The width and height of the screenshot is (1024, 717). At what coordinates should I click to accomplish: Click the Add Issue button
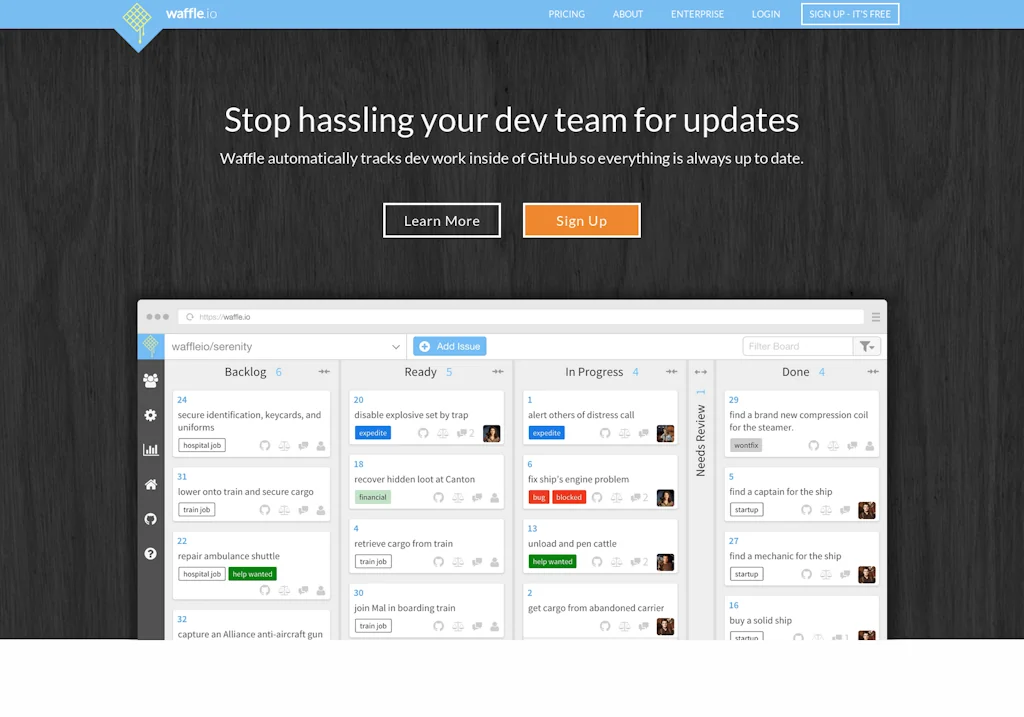(x=450, y=346)
